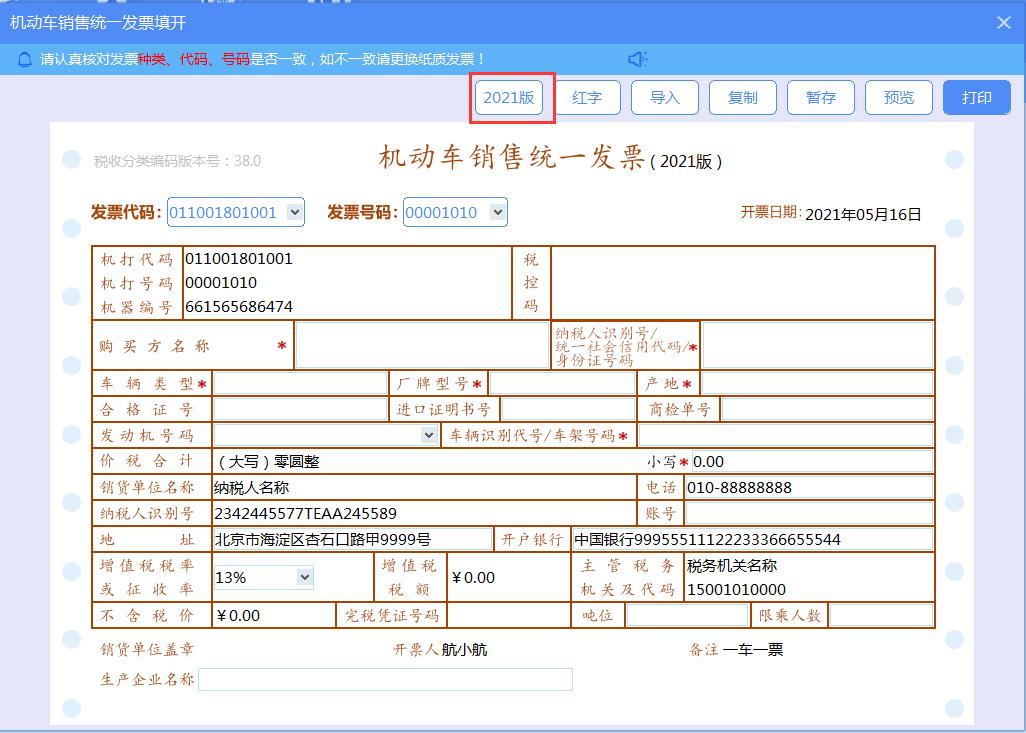This screenshot has width=1026, height=733.
Task: Click the 暂存 (Temporary Save) button
Action: (x=821, y=97)
